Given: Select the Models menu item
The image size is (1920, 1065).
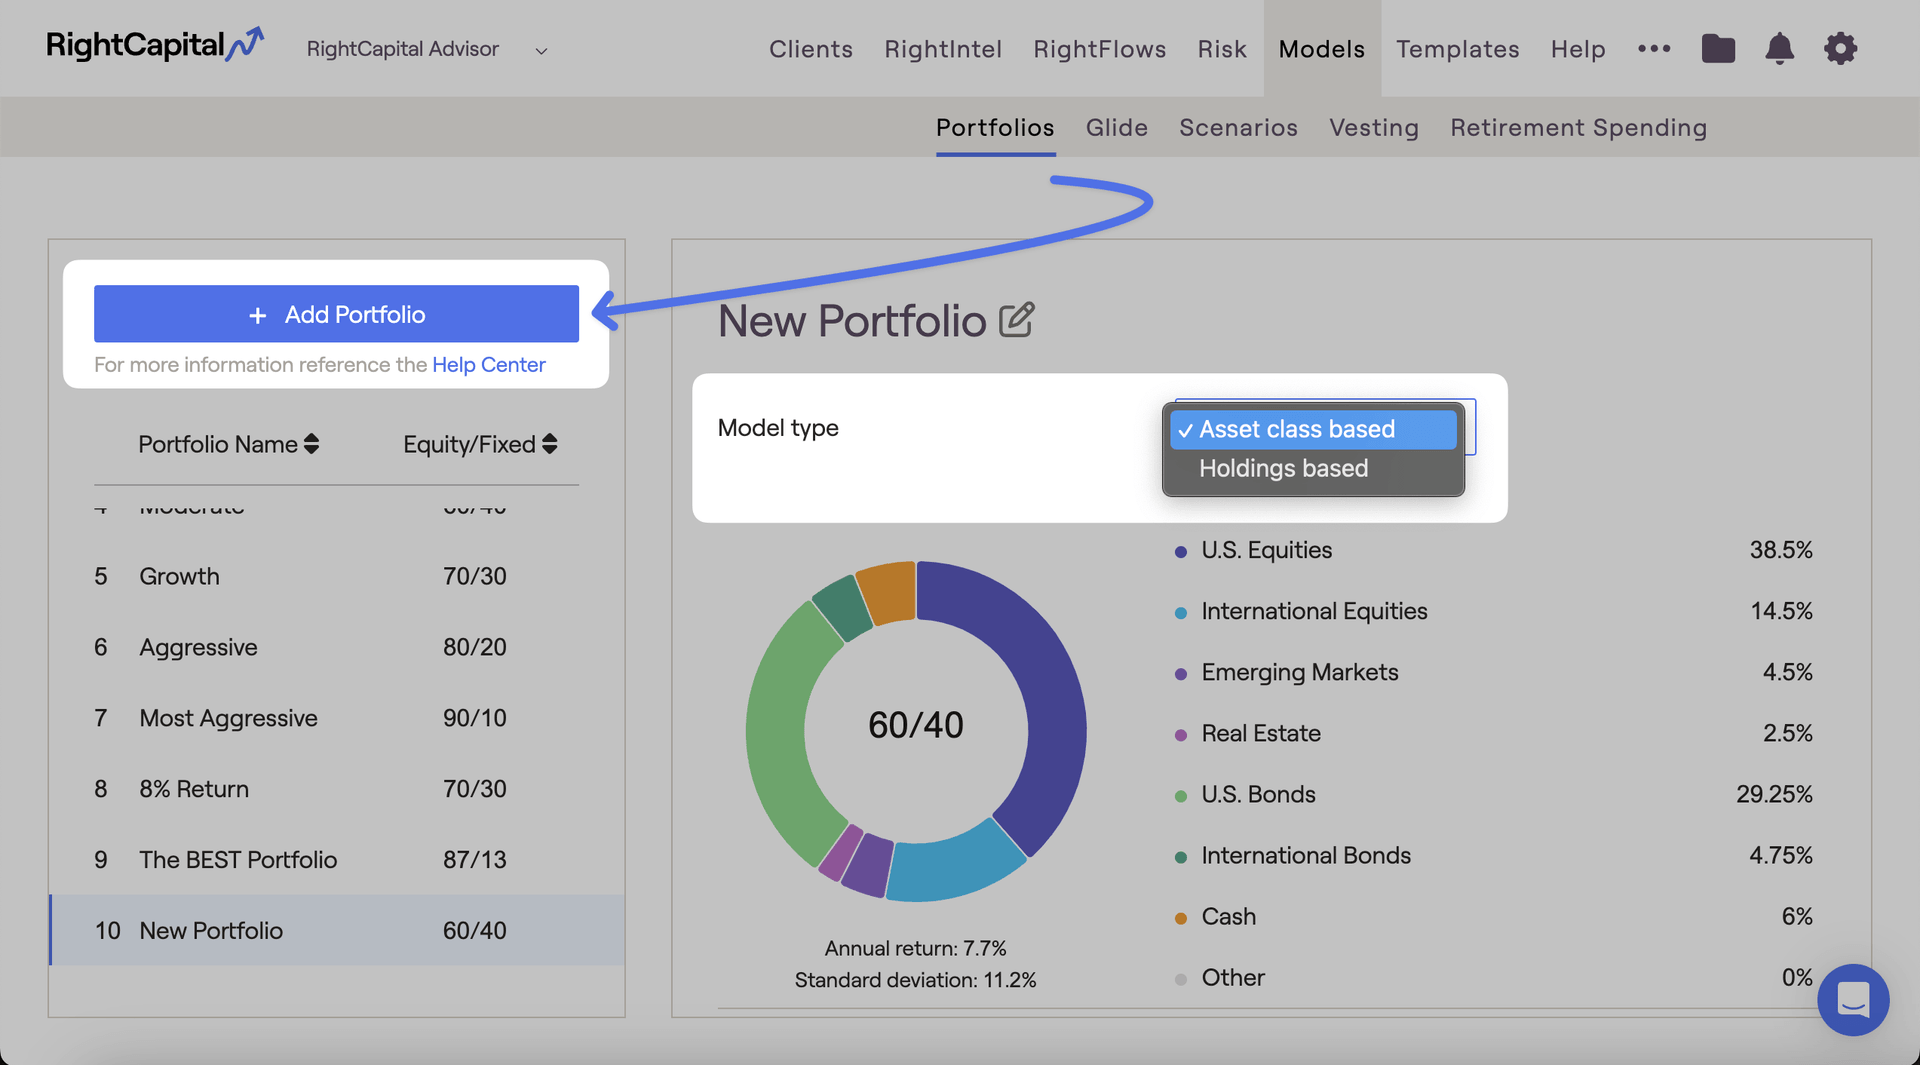Looking at the screenshot, I should click(x=1322, y=49).
